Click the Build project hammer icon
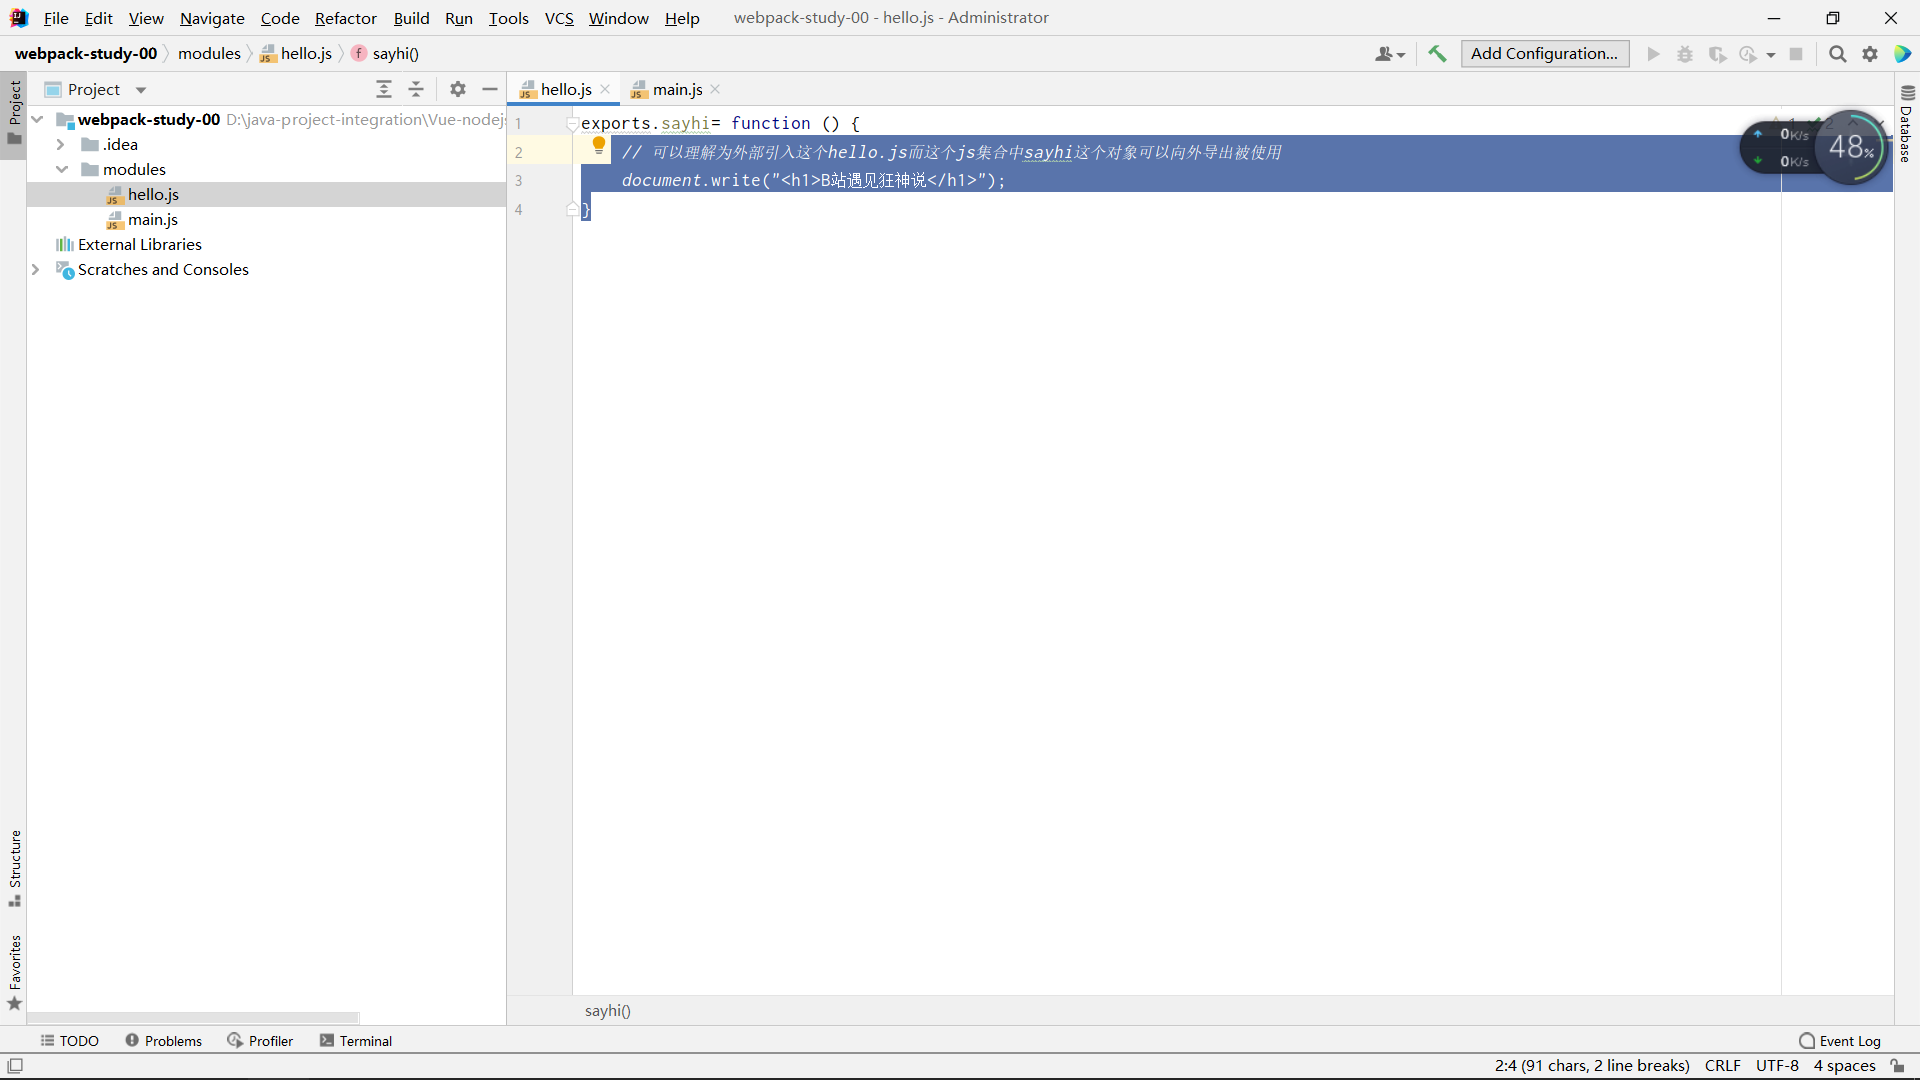The image size is (1920, 1080). (x=1437, y=54)
